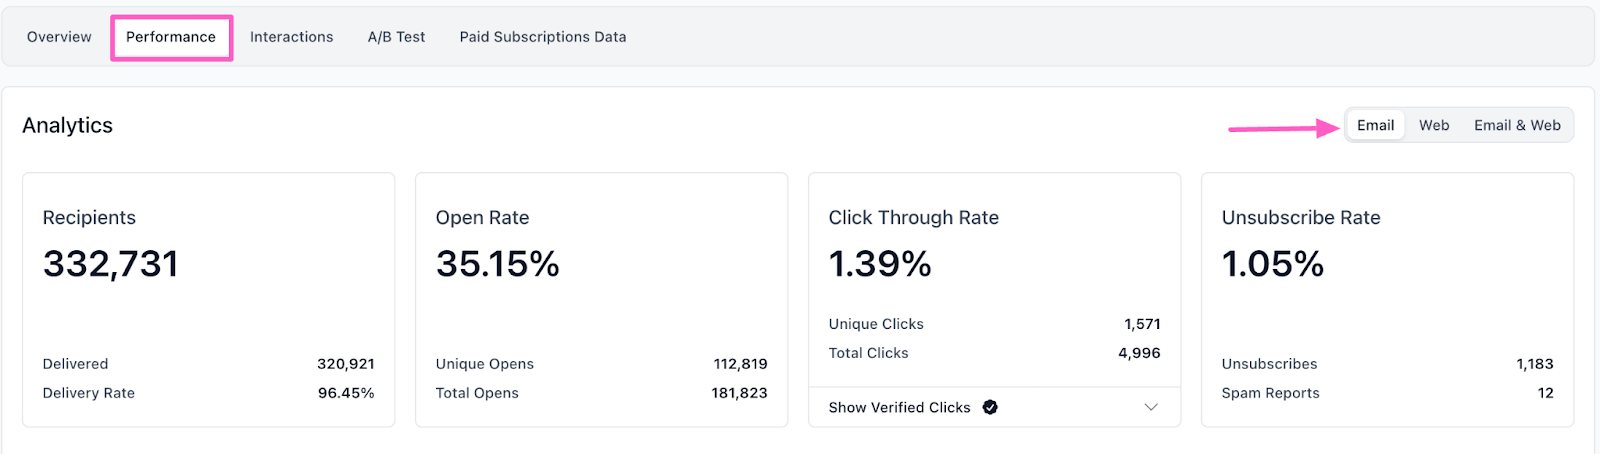The height and width of the screenshot is (454, 1600).
Task: Click the Click Through Rate 1.39% value
Action: (x=880, y=264)
